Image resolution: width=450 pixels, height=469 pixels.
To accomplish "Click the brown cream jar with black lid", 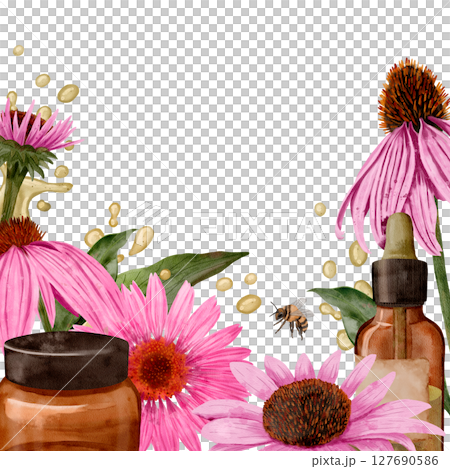I will 69,391.
